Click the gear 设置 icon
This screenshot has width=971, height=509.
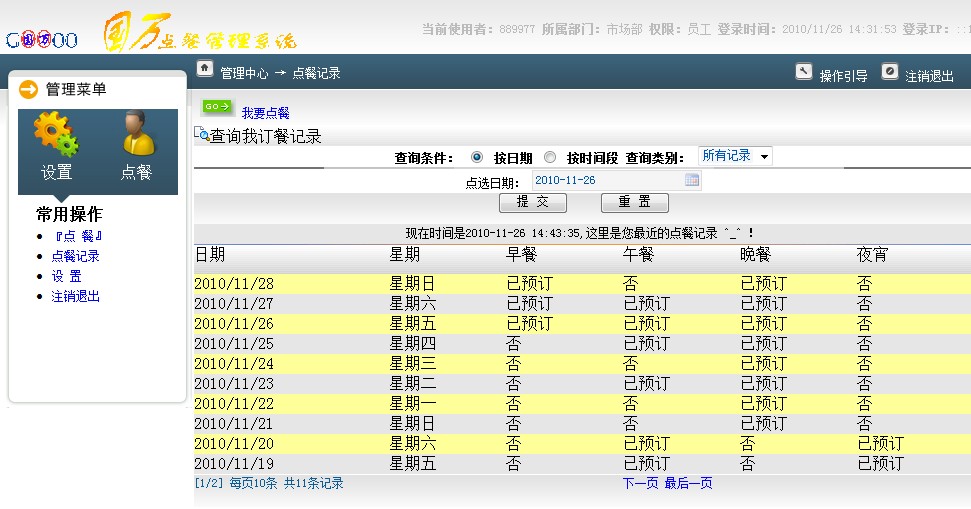click(56, 136)
